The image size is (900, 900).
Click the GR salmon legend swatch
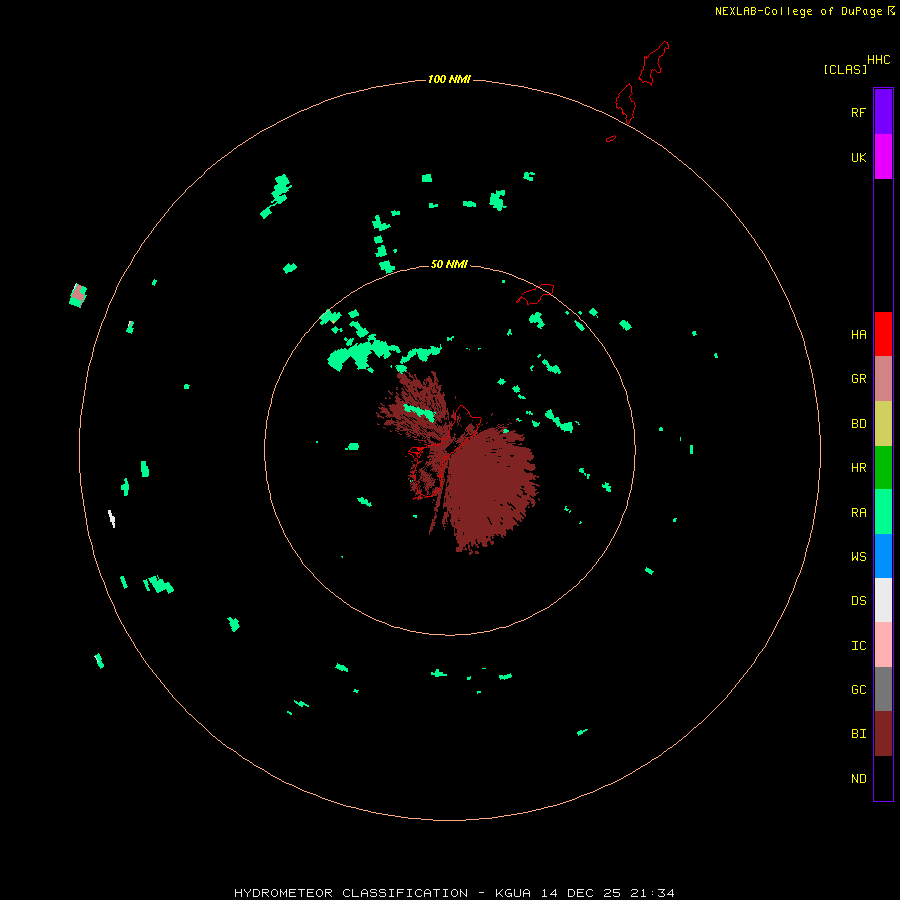point(883,379)
